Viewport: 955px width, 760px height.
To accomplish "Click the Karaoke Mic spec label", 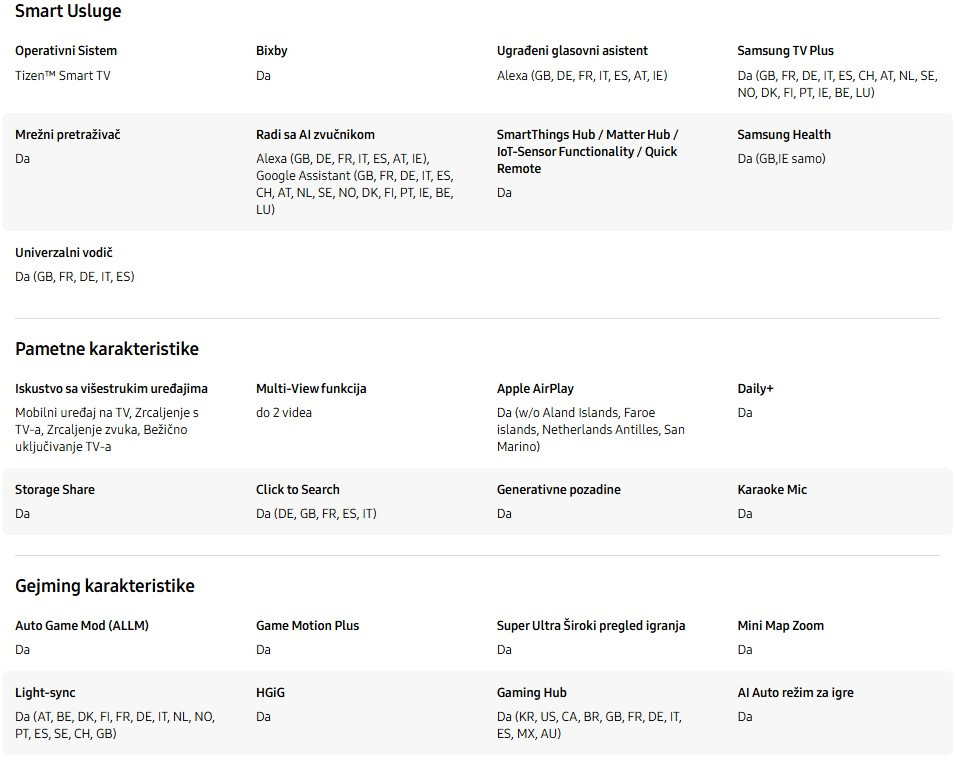I will (772, 490).
